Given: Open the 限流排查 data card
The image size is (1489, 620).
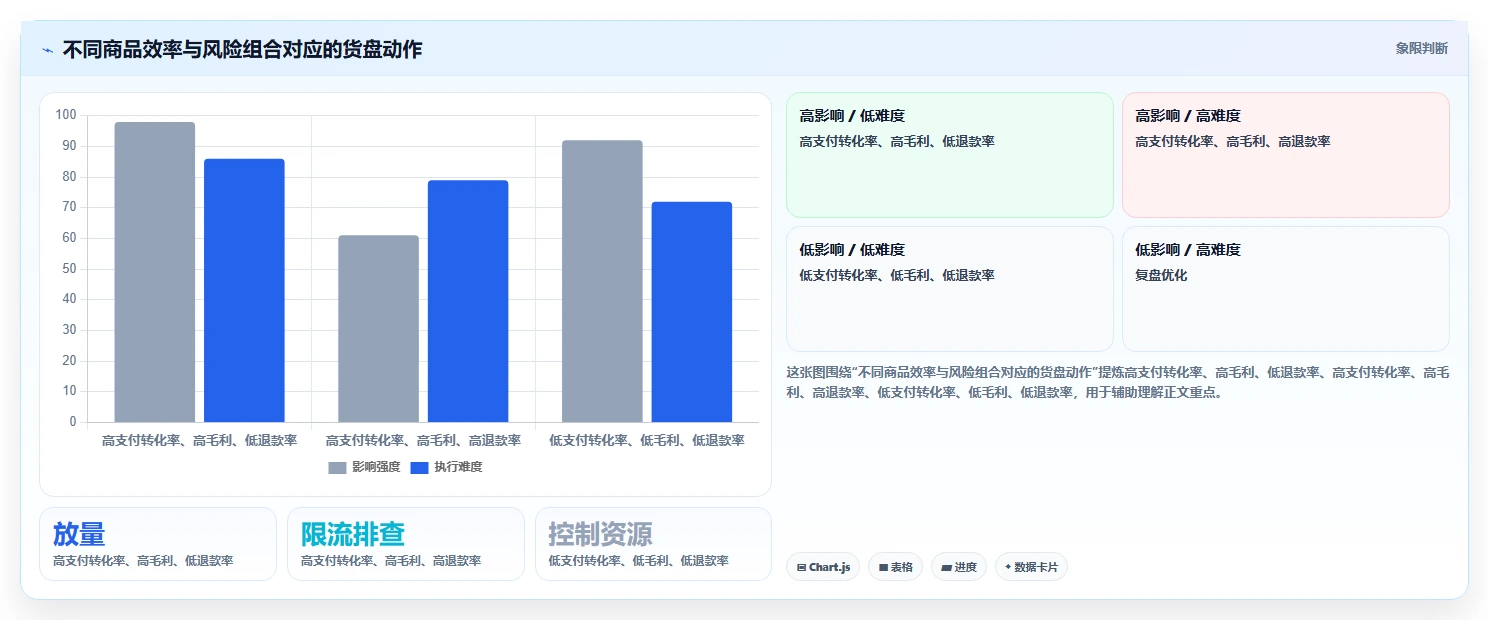Looking at the screenshot, I should click(406, 544).
